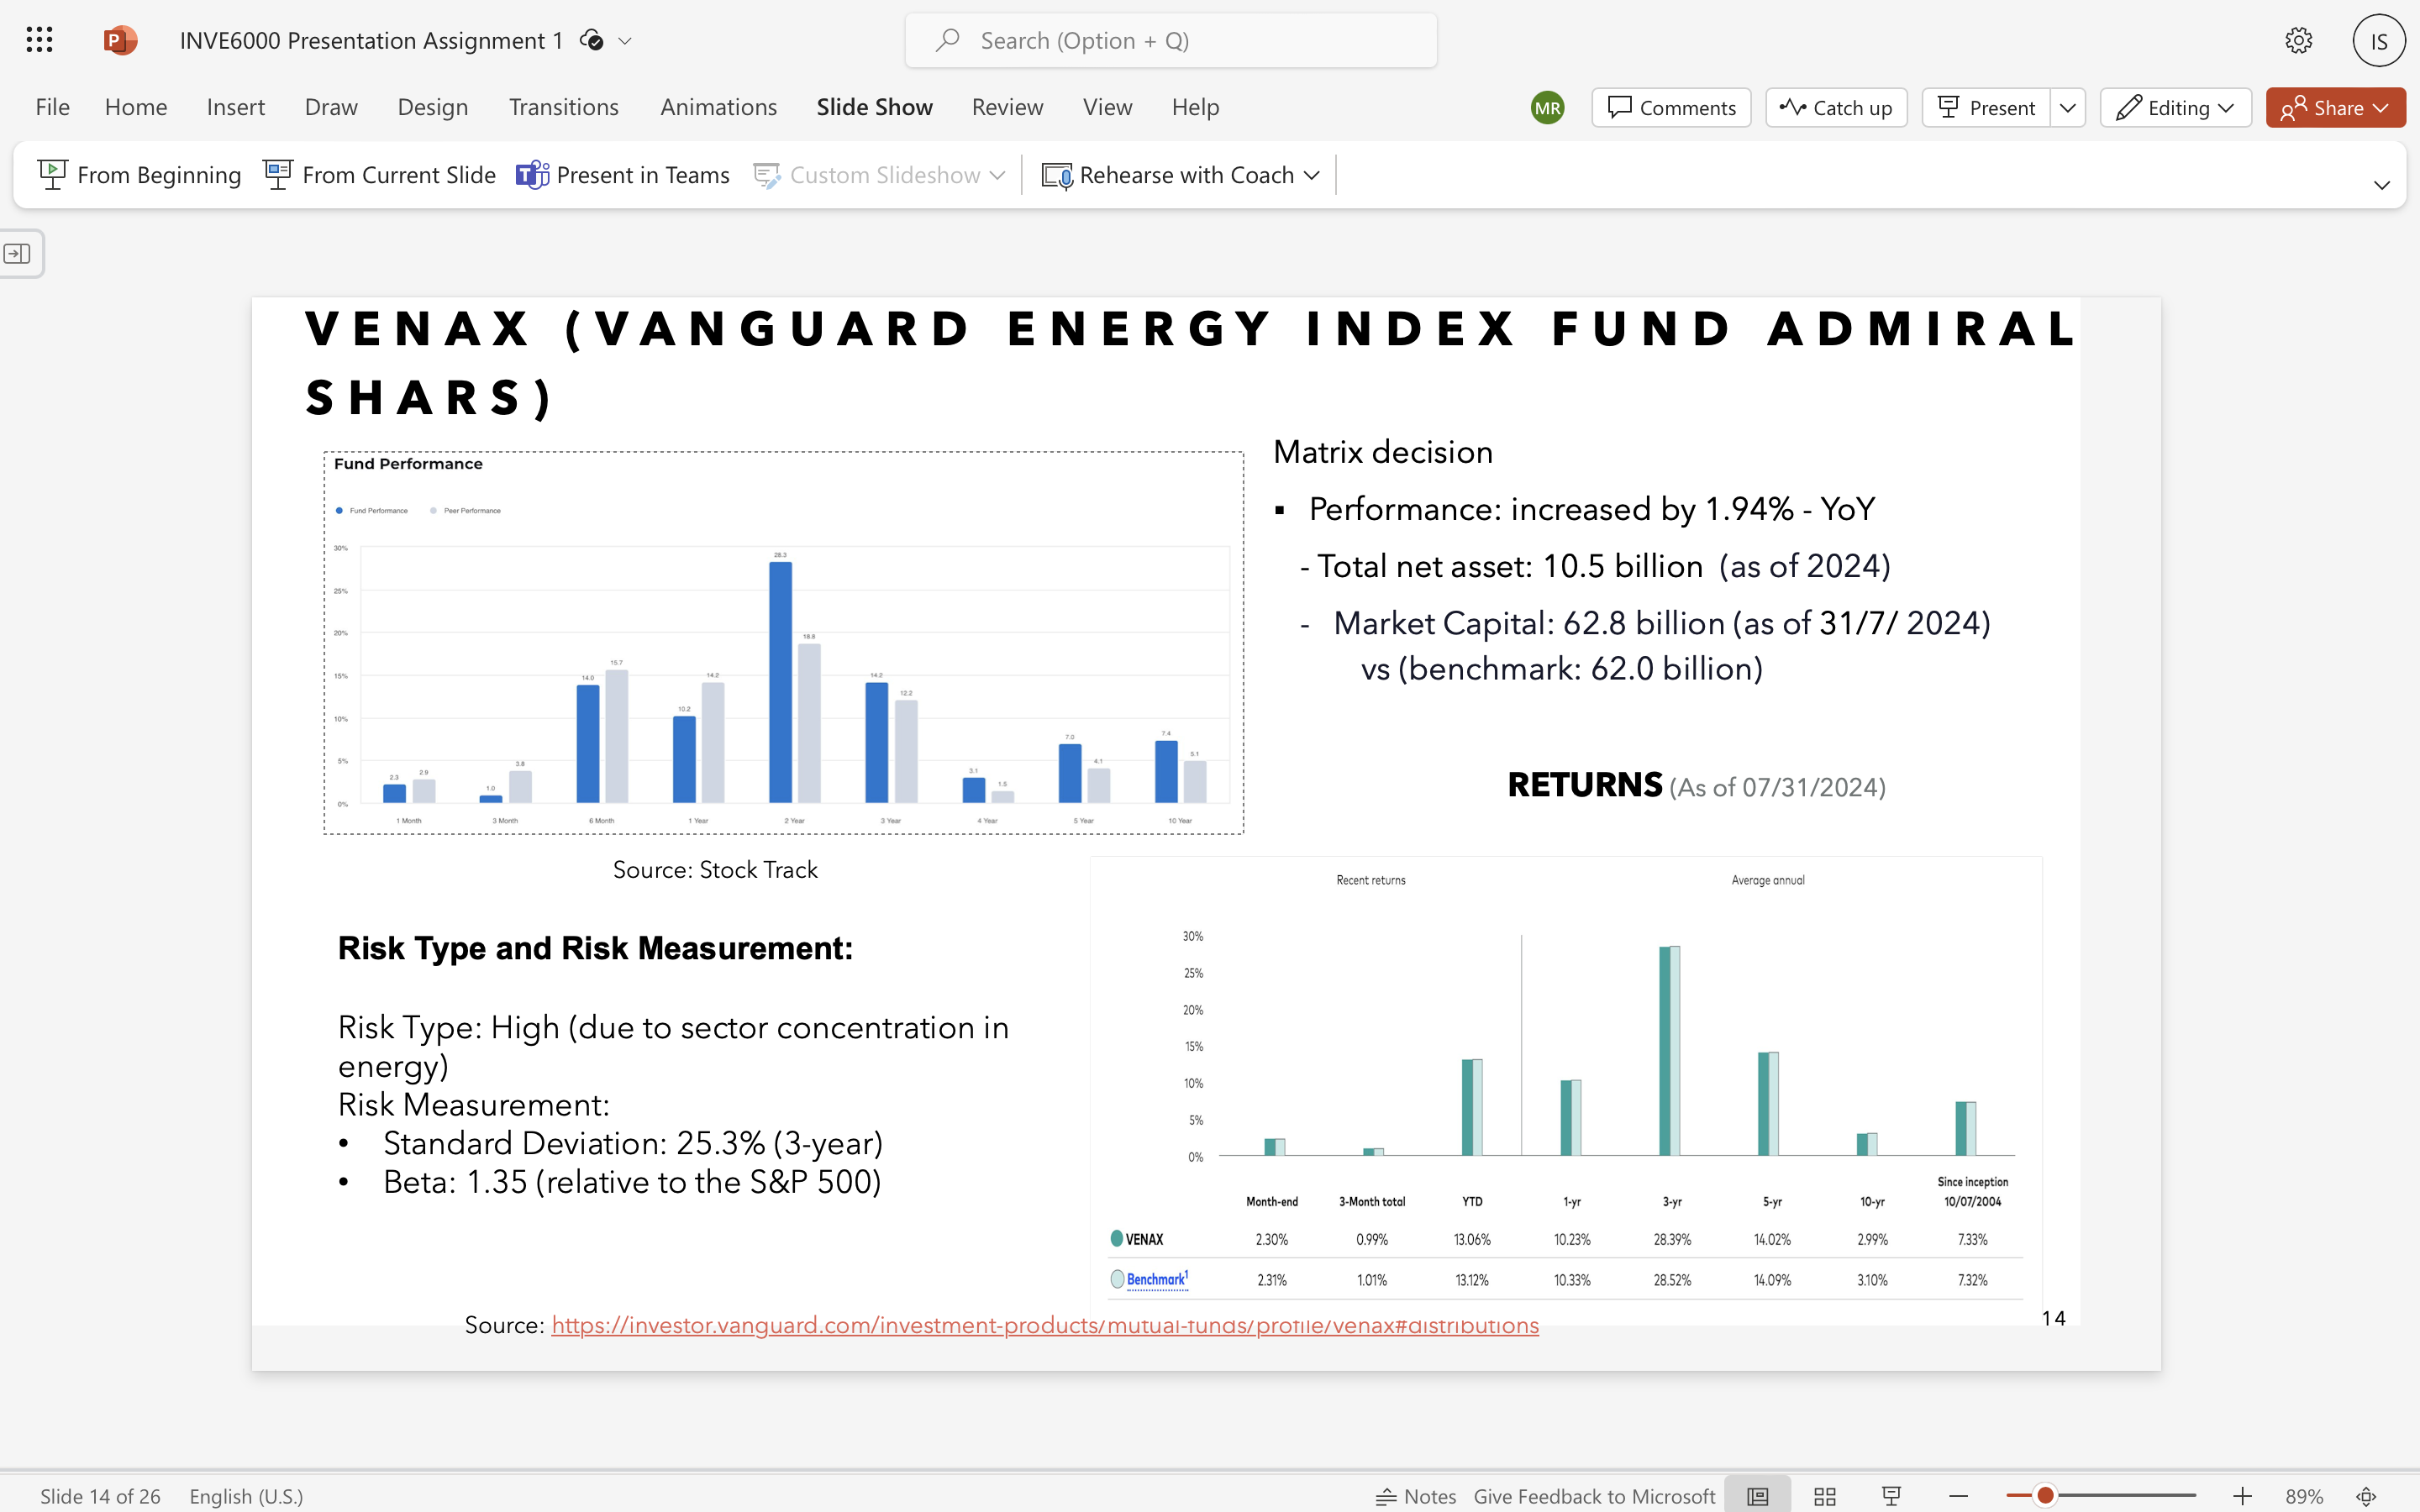Click the Fit slide to window icon

tap(2366, 1496)
